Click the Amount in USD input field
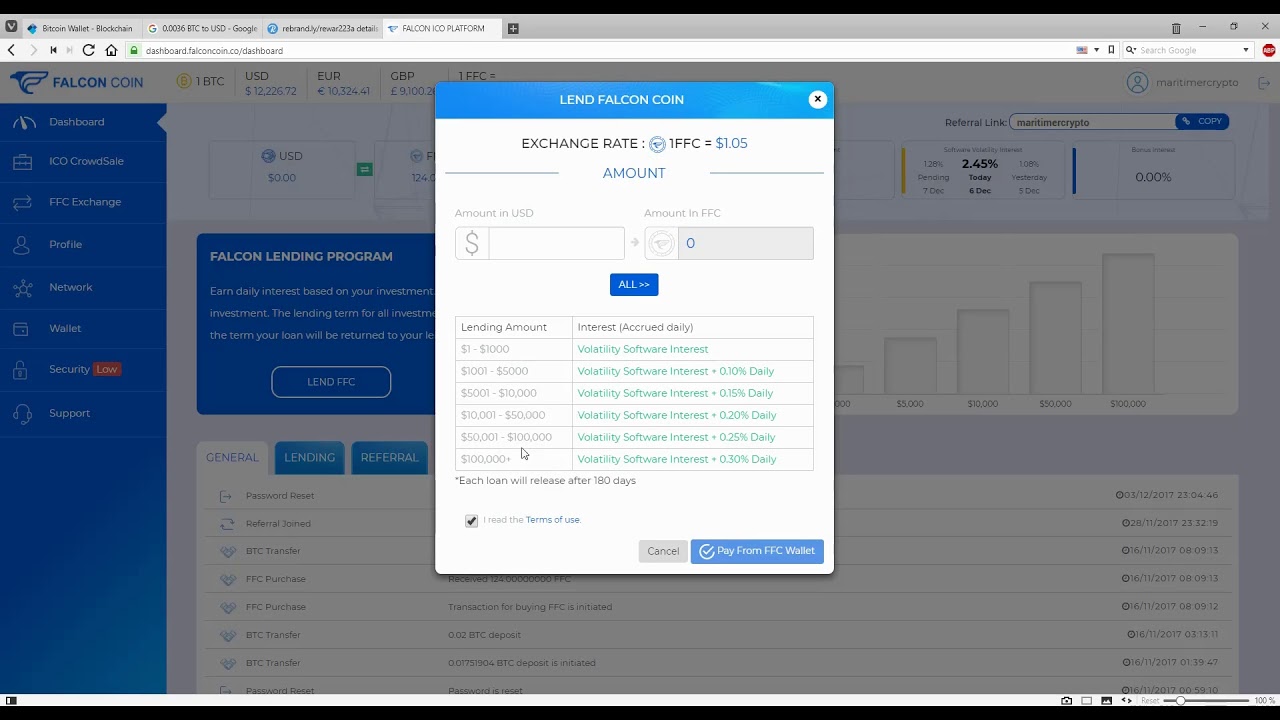The image size is (1280, 720). click(x=556, y=243)
